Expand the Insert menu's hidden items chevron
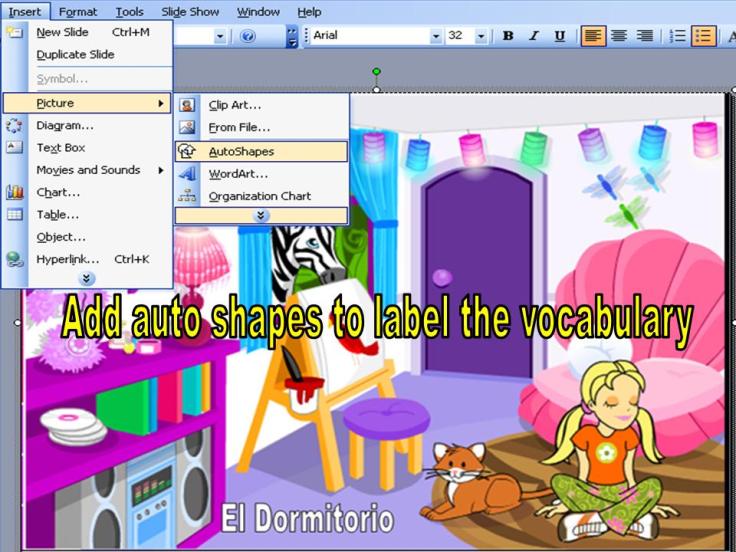 (x=87, y=279)
